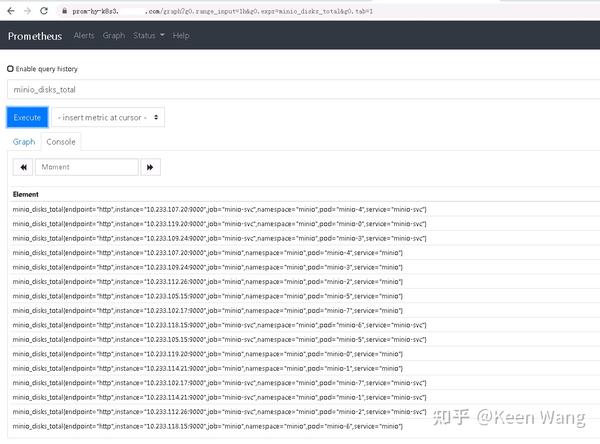This screenshot has height=444, width=600.
Task: Open insert metric at cursor dropdown
Action: tap(108, 118)
